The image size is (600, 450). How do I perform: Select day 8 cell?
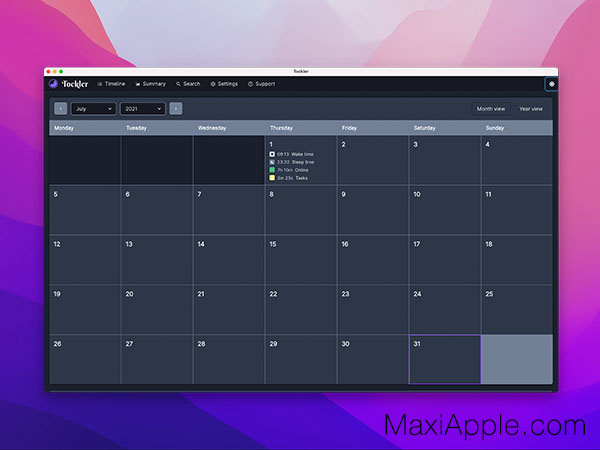(x=300, y=210)
